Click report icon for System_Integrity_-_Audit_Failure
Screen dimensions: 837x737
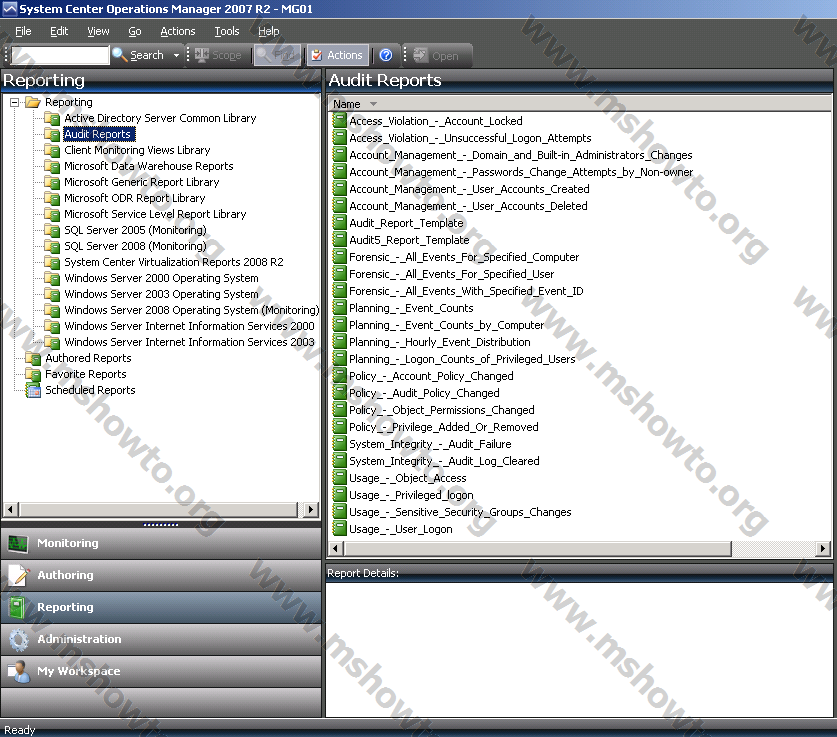click(339, 444)
